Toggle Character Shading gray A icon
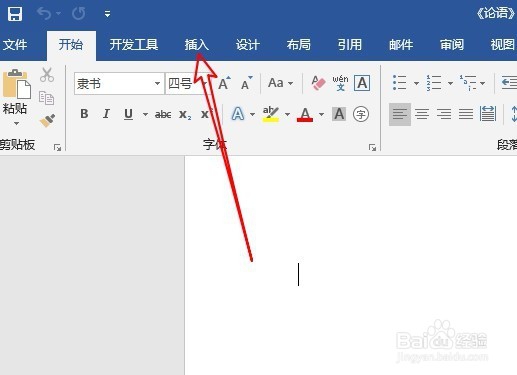This screenshot has height=375, width=517. tap(339, 114)
